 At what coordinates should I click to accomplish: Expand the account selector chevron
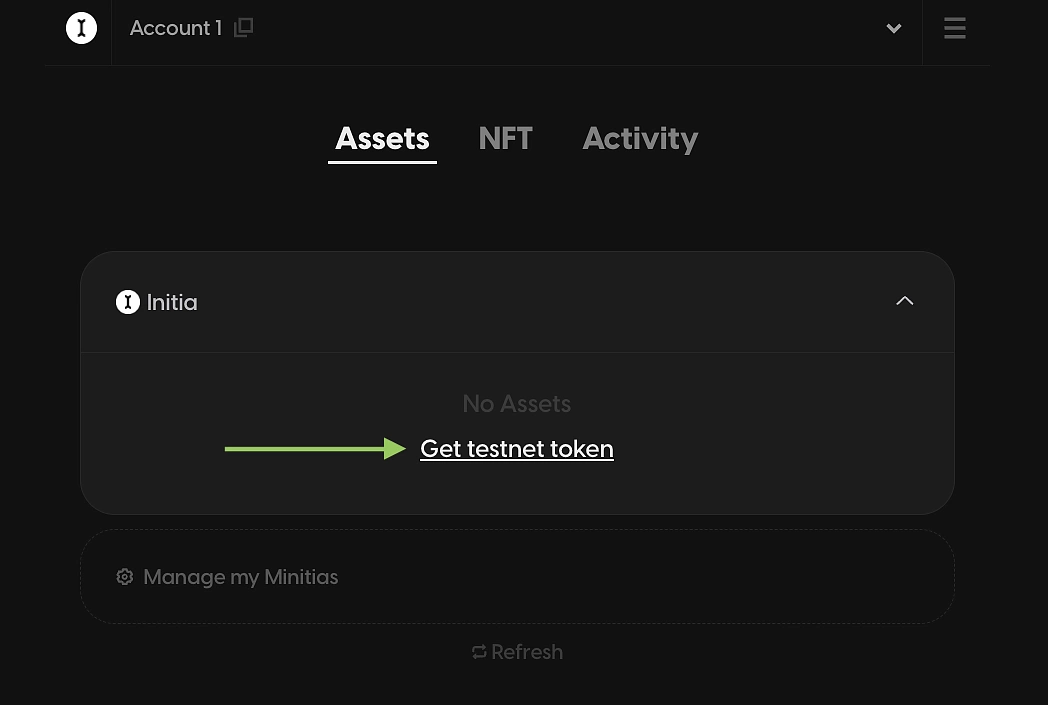click(894, 28)
